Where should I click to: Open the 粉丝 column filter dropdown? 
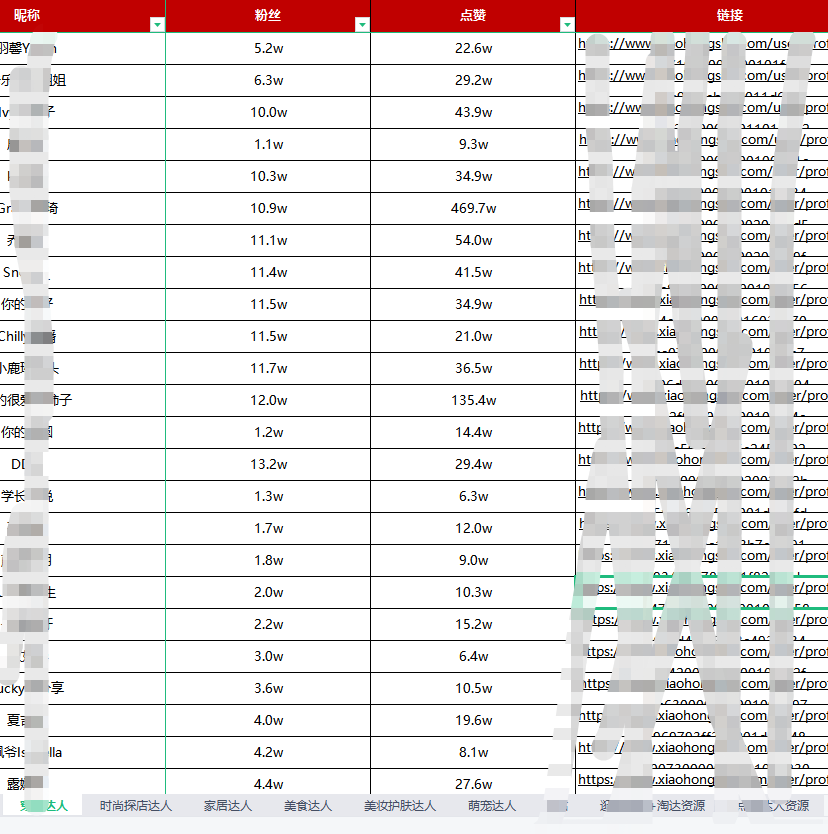pos(361,24)
